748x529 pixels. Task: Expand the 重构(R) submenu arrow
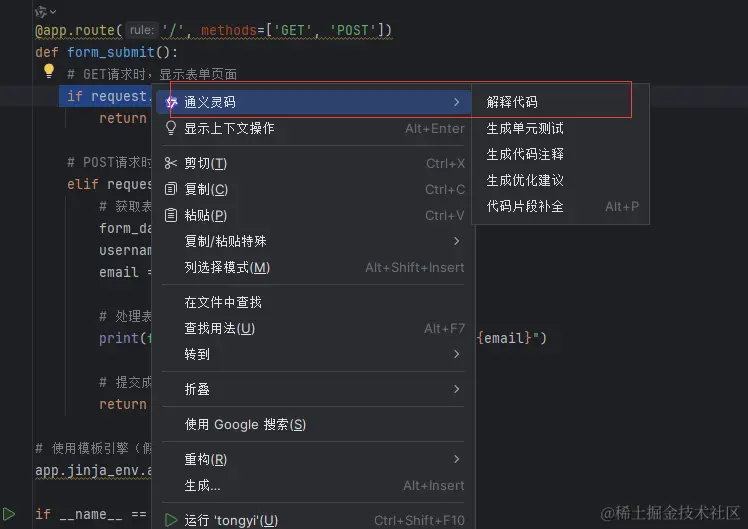click(x=457, y=459)
